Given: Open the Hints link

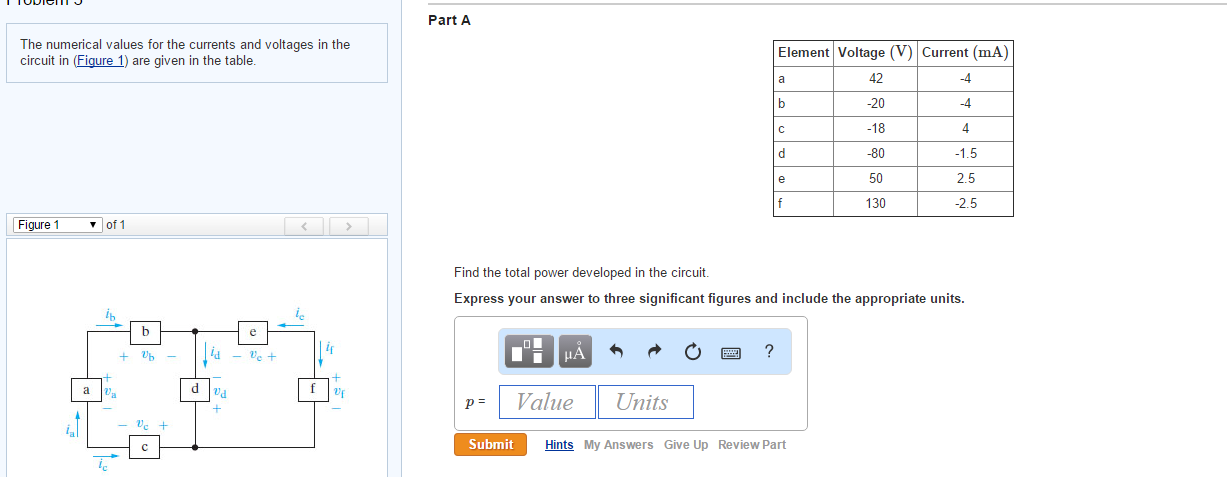Looking at the screenshot, I should pyautogui.click(x=559, y=445).
